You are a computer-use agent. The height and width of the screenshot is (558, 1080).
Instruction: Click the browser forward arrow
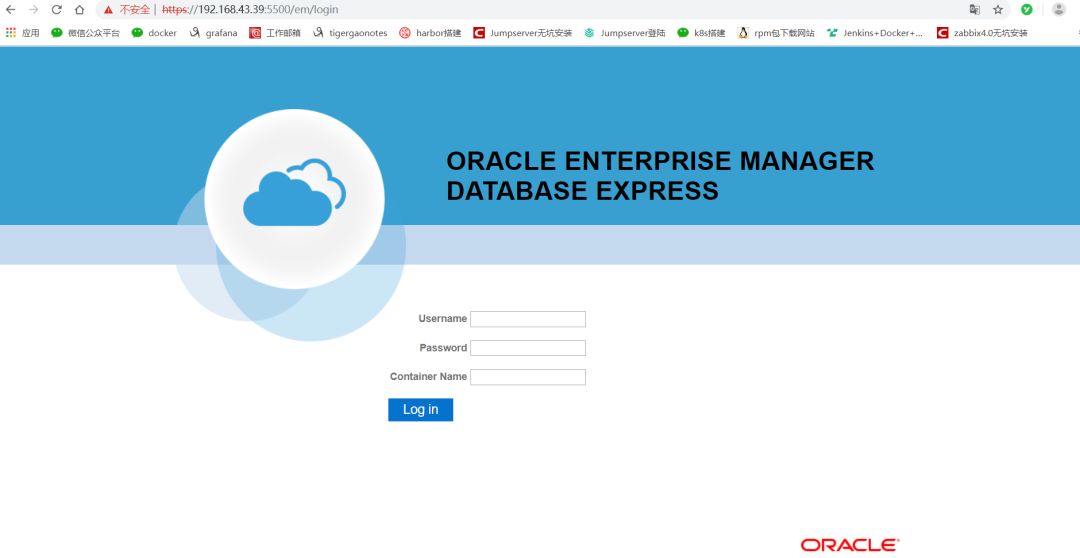click(x=33, y=10)
